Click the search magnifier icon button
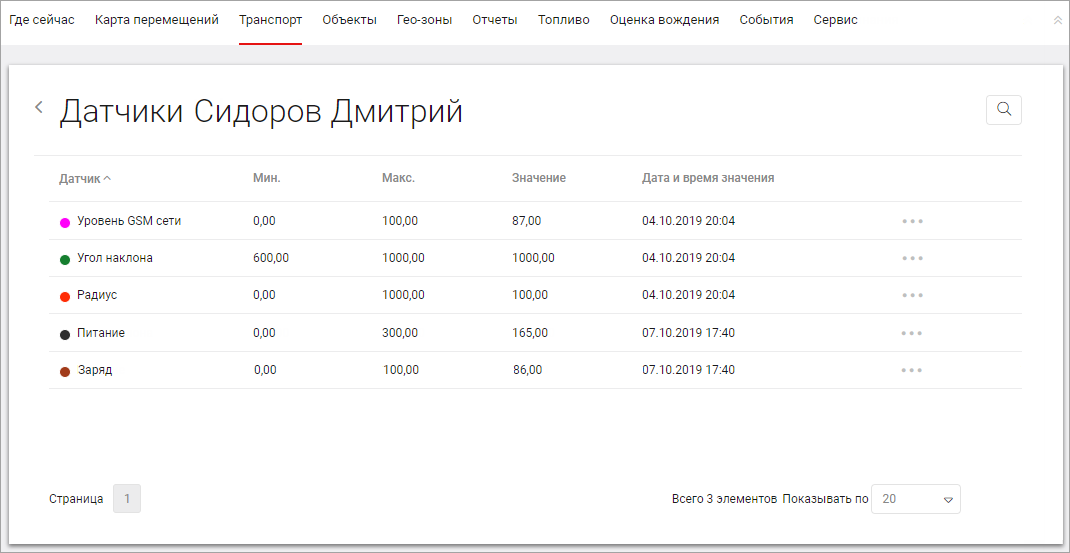Image resolution: width=1070 pixels, height=553 pixels. (1004, 109)
